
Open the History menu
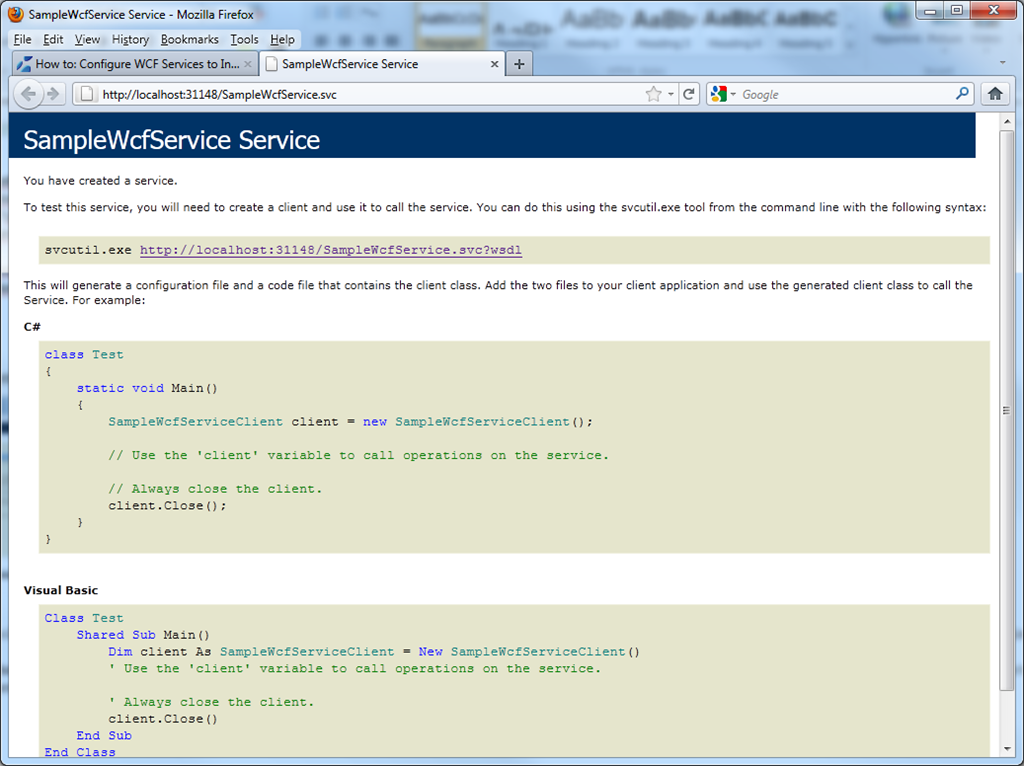pos(130,39)
